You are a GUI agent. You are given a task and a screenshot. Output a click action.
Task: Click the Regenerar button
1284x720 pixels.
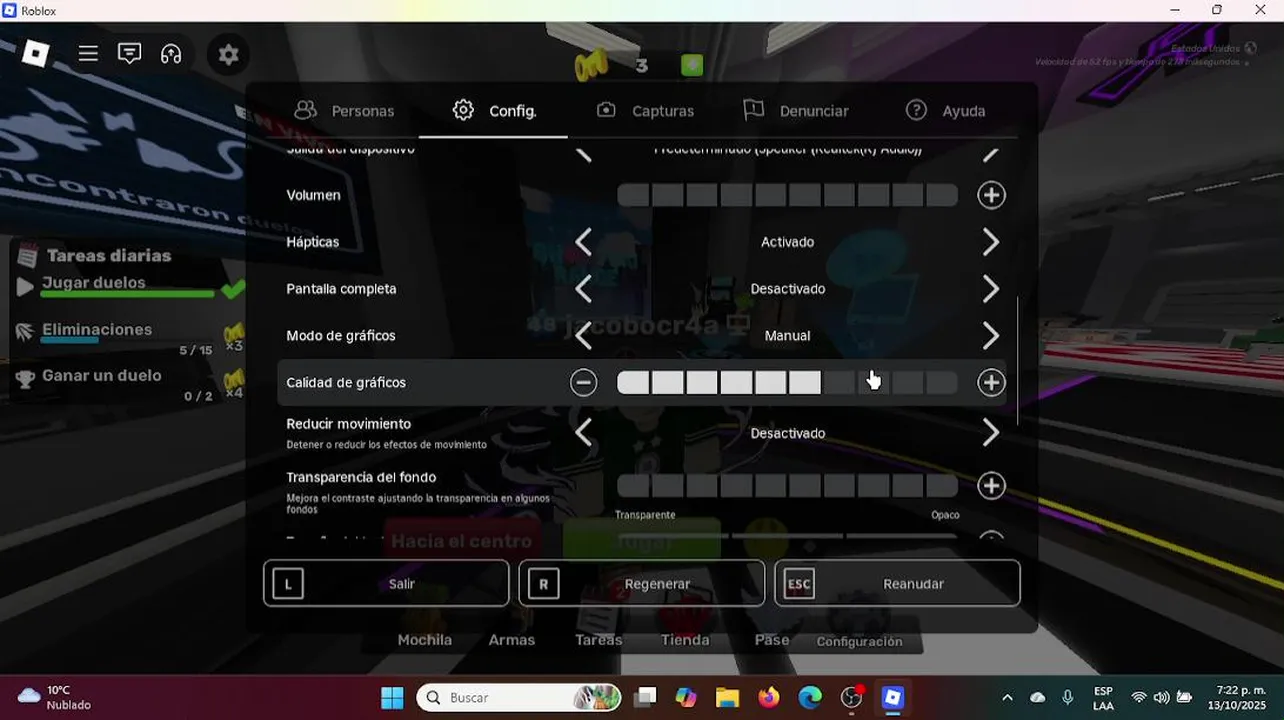tap(642, 584)
